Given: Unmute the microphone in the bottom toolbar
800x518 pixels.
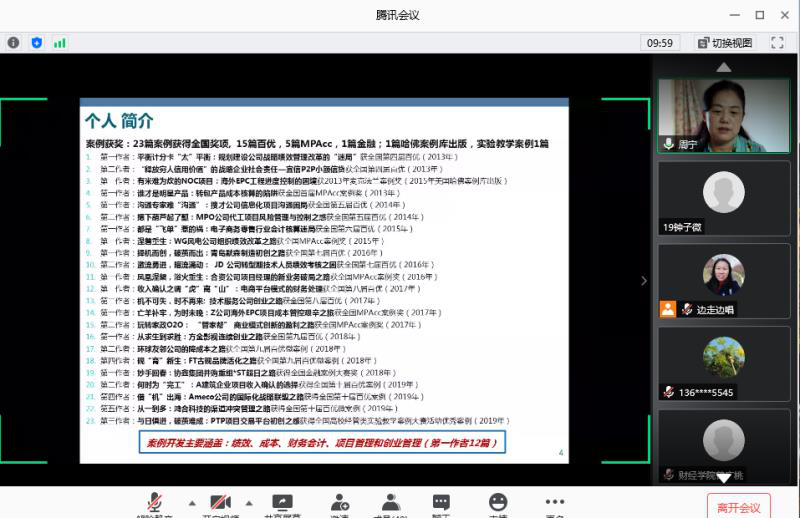Looking at the screenshot, I should [155, 502].
